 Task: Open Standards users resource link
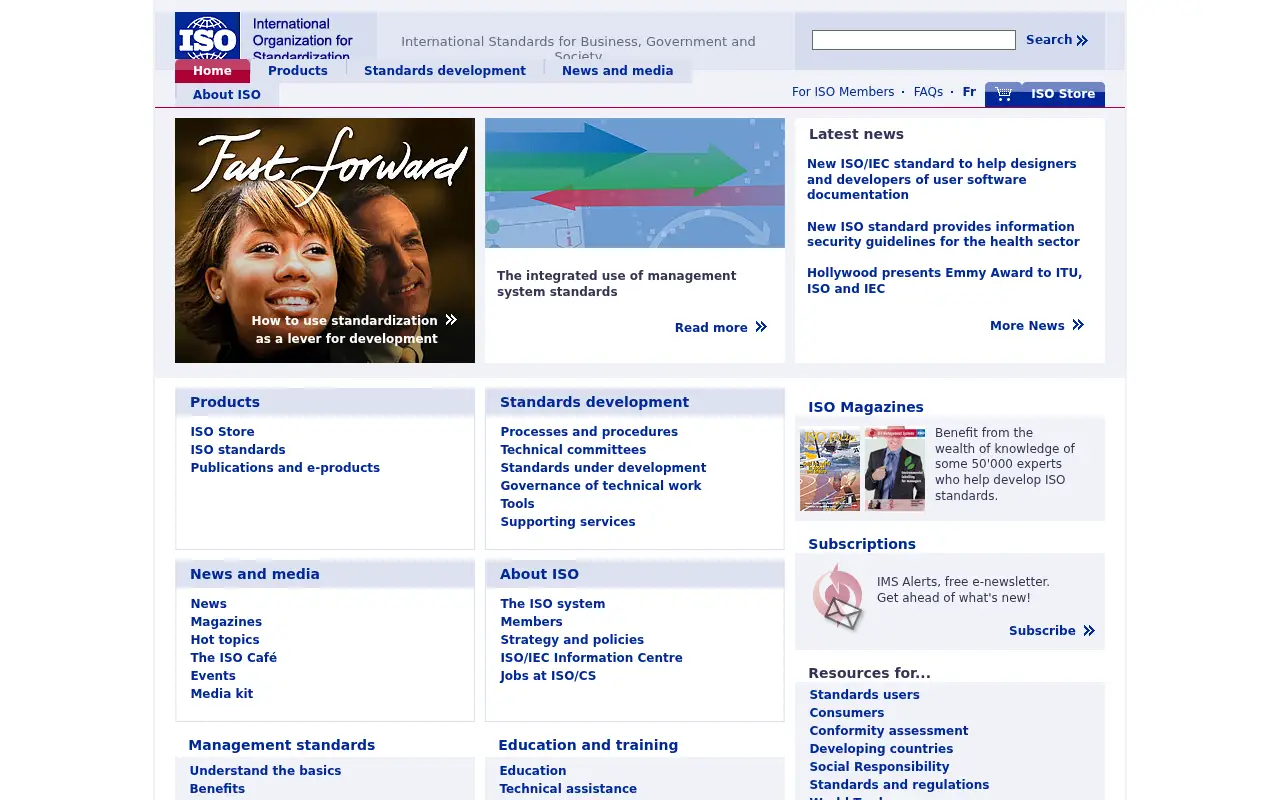(865, 695)
